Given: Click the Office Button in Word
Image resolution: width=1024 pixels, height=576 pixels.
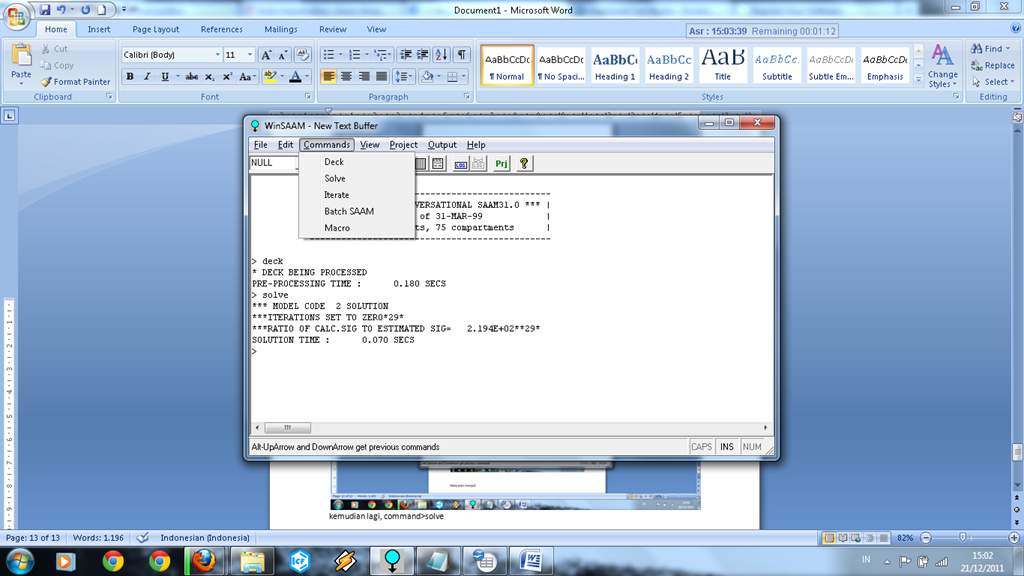Looking at the screenshot, I should point(16,16).
